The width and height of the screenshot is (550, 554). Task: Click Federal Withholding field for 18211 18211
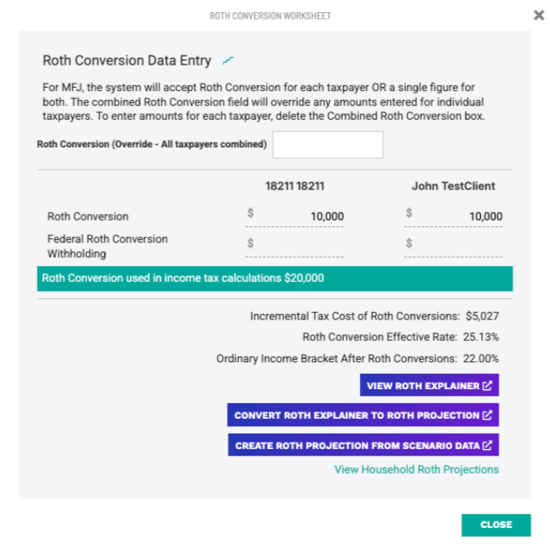(x=295, y=246)
